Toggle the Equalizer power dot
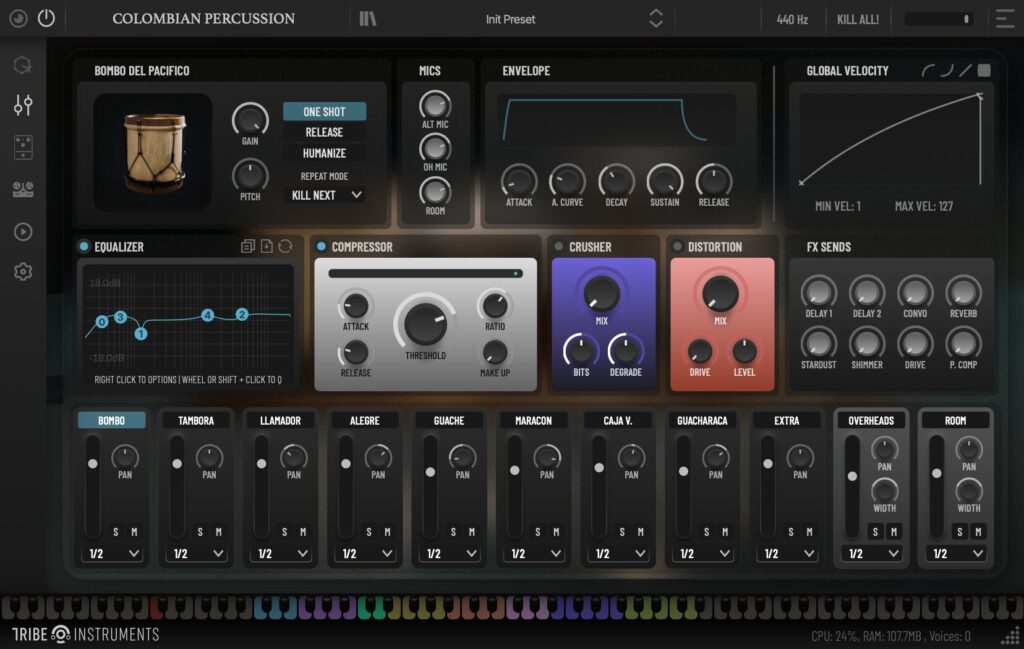The width and height of the screenshot is (1024, 649). [x=84, y=246]
